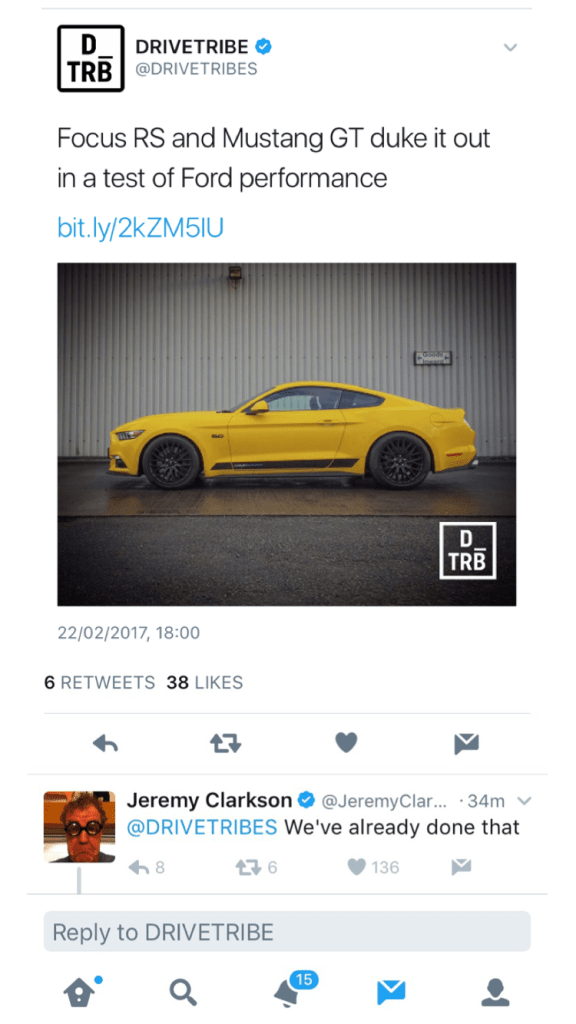The image size is (576, 1024).
Task: Open the Messages tab
Action: click(391, 993)
